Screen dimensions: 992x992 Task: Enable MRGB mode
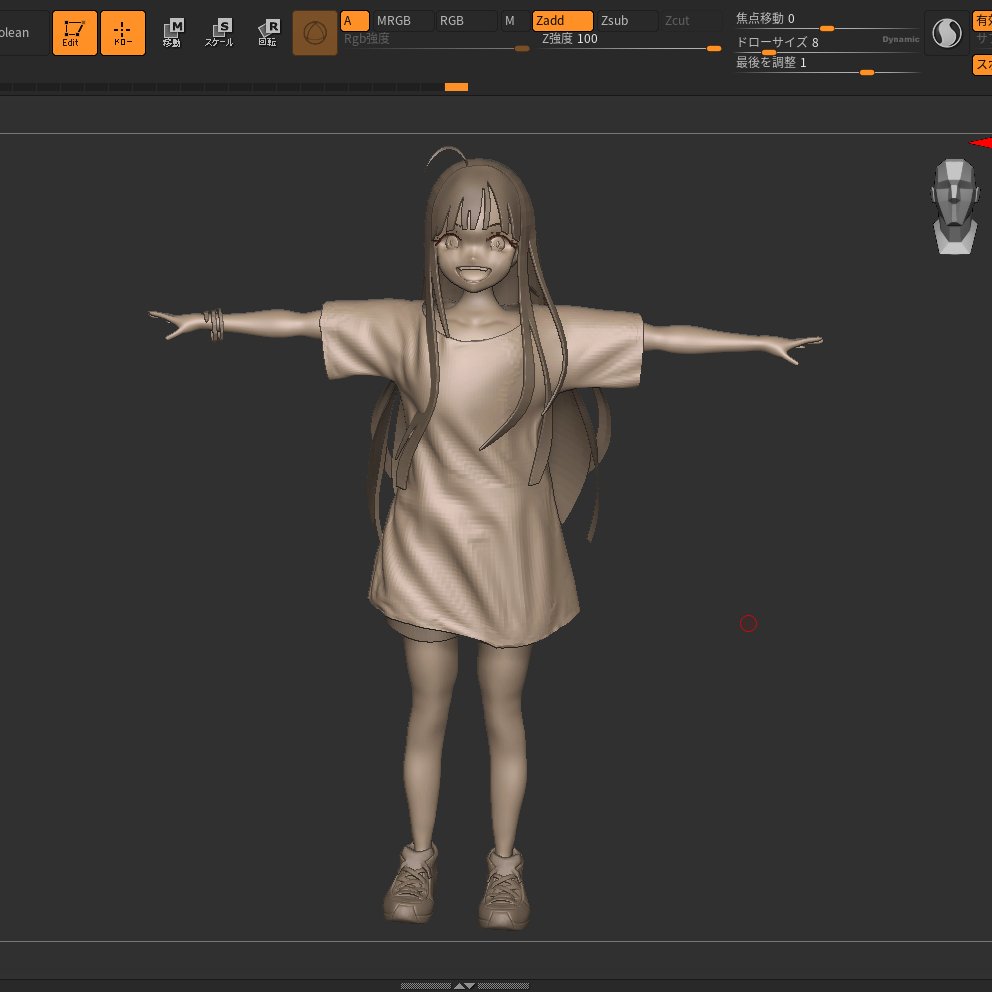(402, 21)
